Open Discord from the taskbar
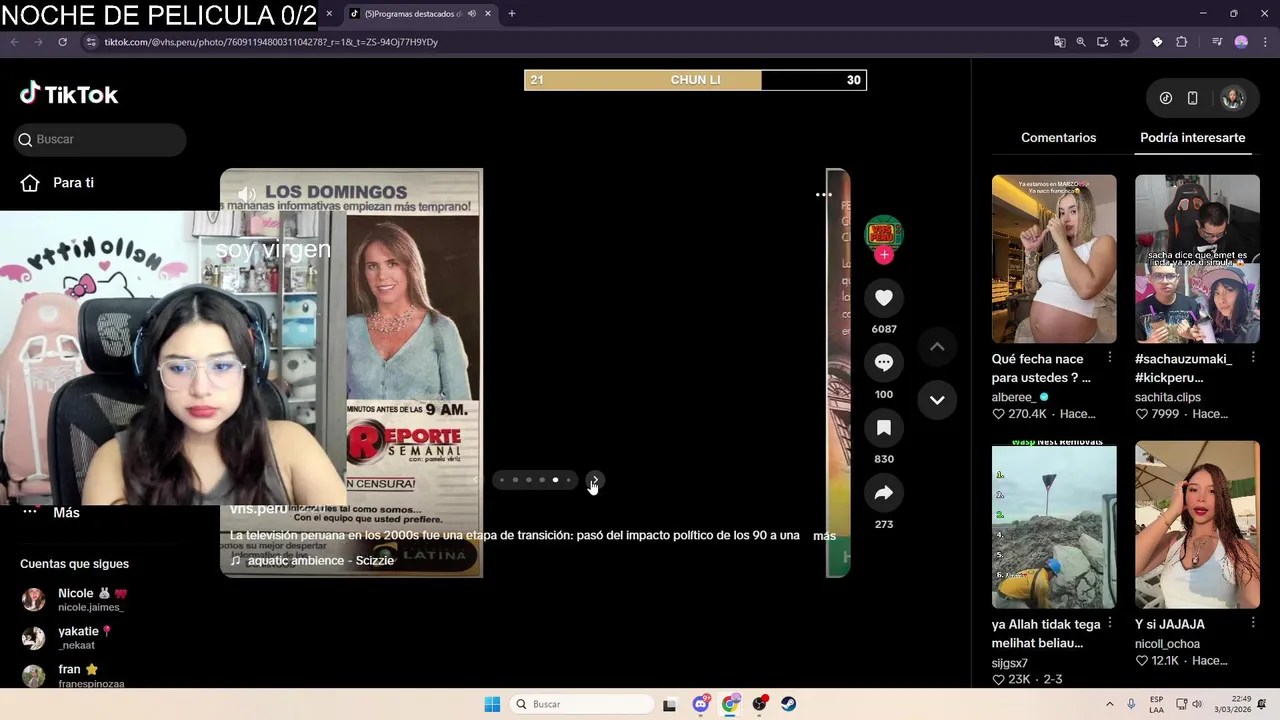This screenshot has width=1280, height=720. 701,704
